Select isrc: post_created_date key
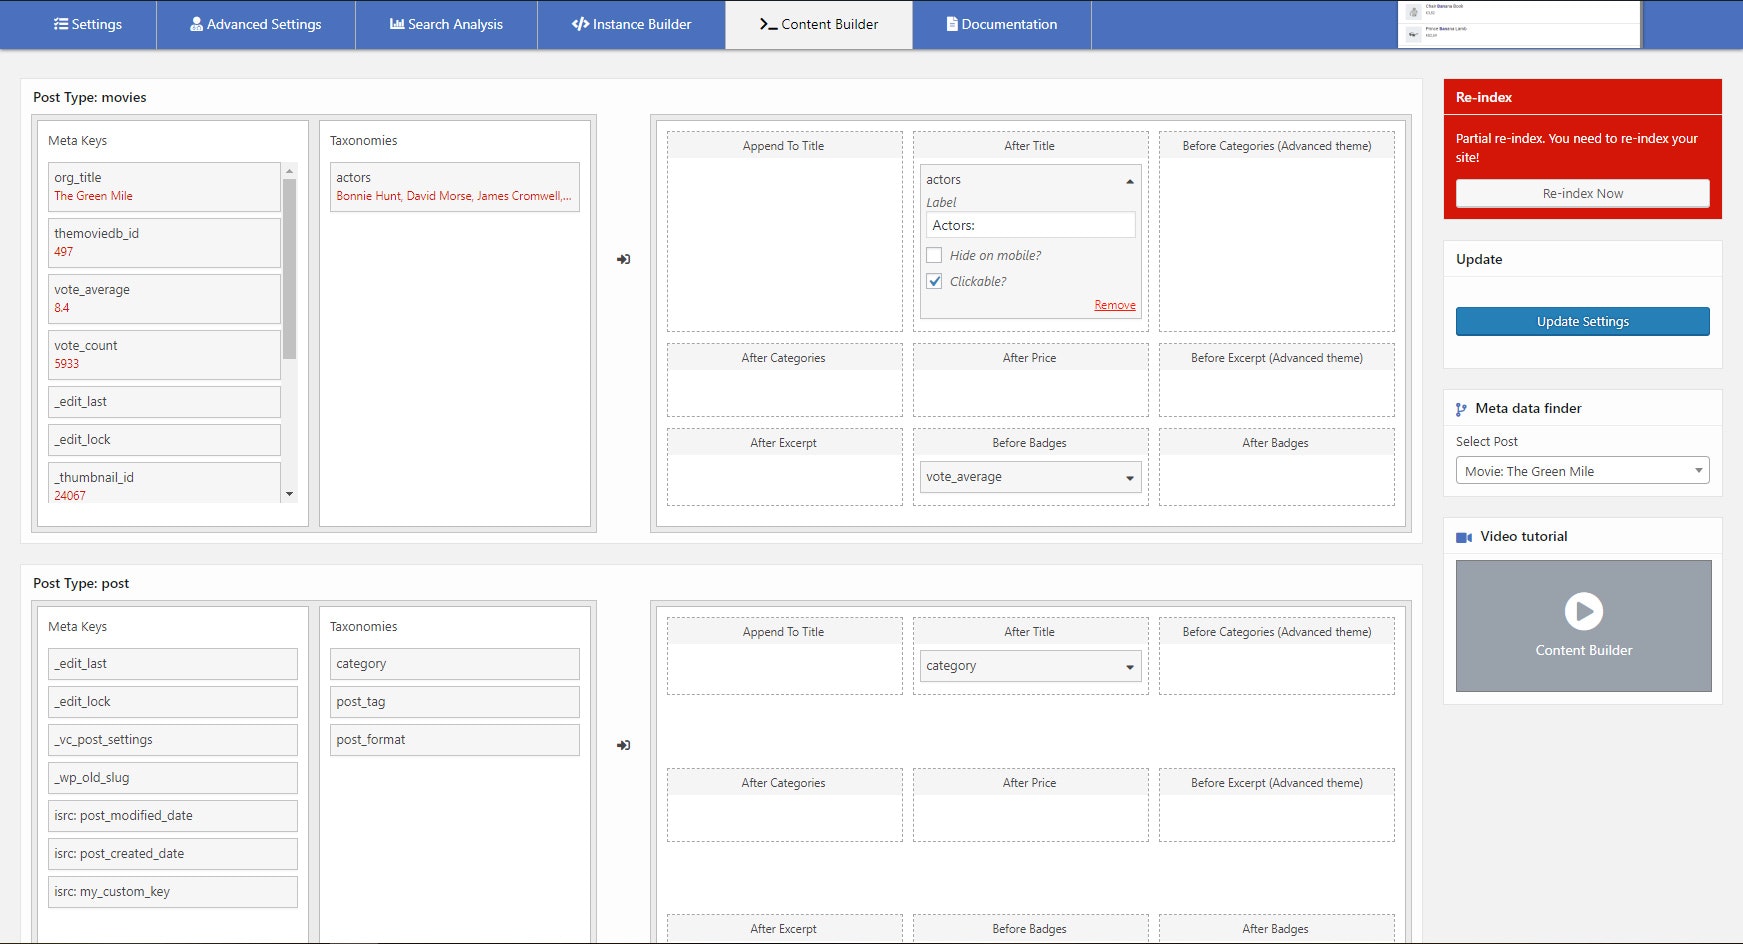Image resolution: width=1743 pixels, height=944 pixels. click(x=173, y=854)
